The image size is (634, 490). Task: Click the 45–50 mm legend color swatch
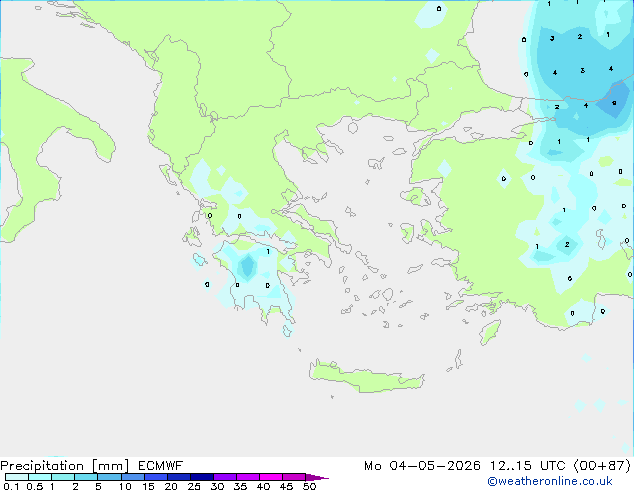(294, 477)
